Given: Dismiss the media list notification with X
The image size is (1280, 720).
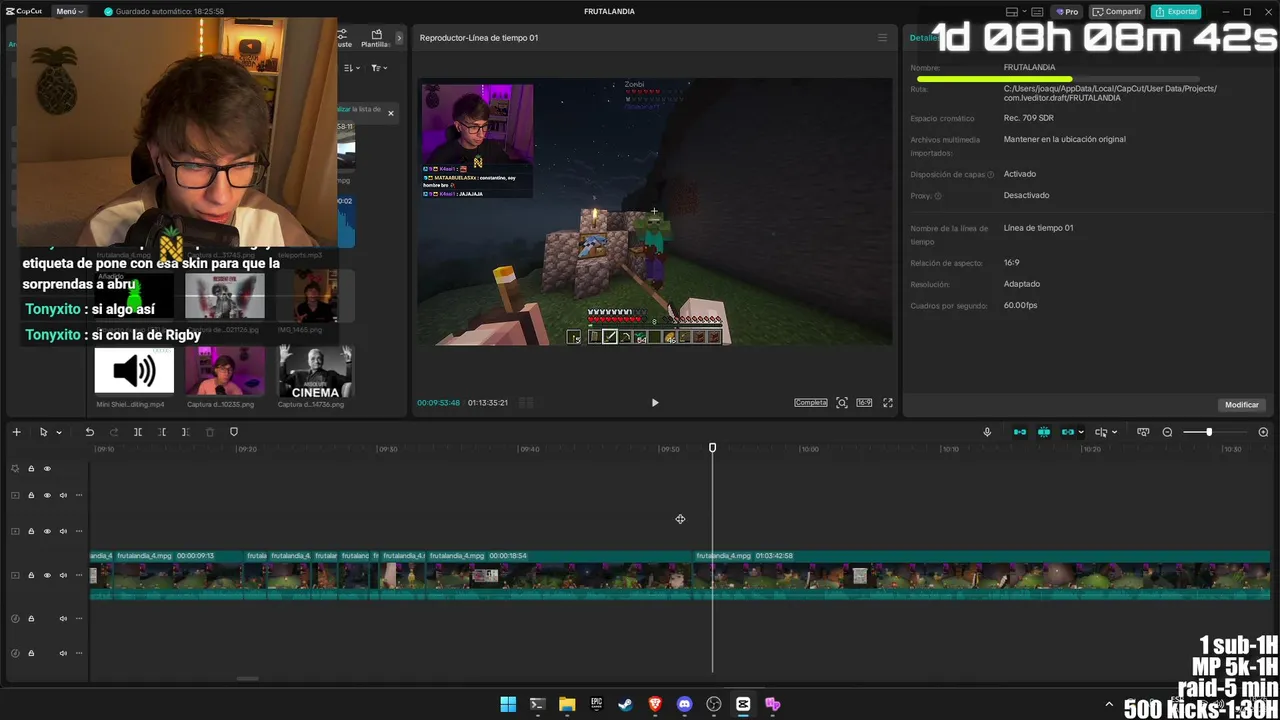Looking at the screenshot, I should click(x=391, y=113).
